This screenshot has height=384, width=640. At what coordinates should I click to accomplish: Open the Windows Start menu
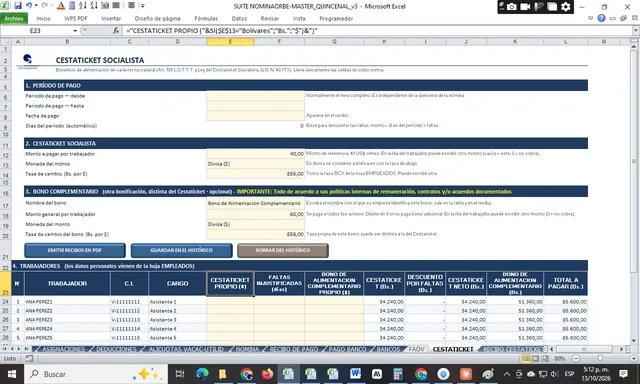click(x=12, y=374)
